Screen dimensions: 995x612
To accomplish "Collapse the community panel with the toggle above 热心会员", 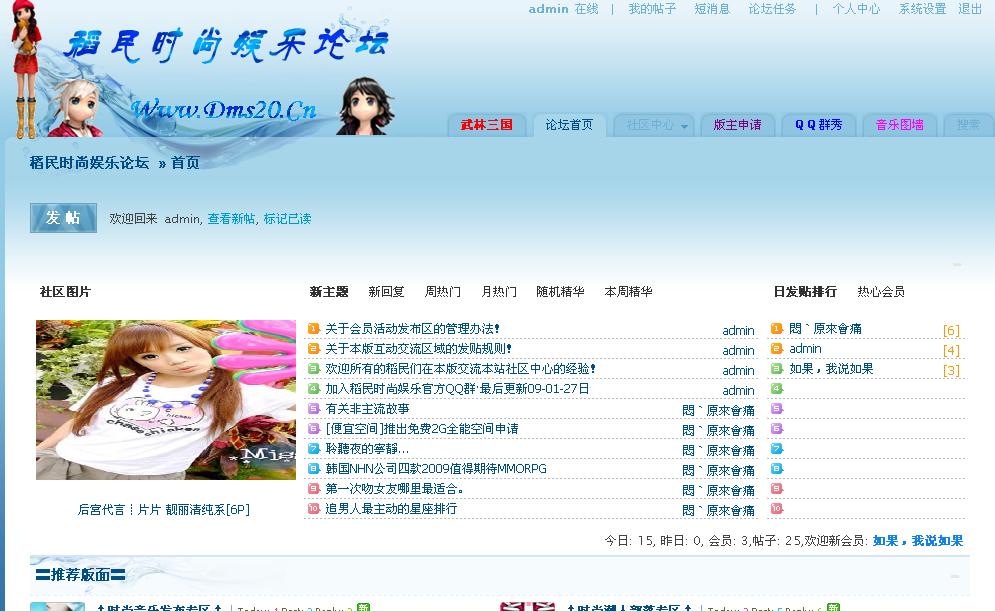I will [x=956, y=264].
